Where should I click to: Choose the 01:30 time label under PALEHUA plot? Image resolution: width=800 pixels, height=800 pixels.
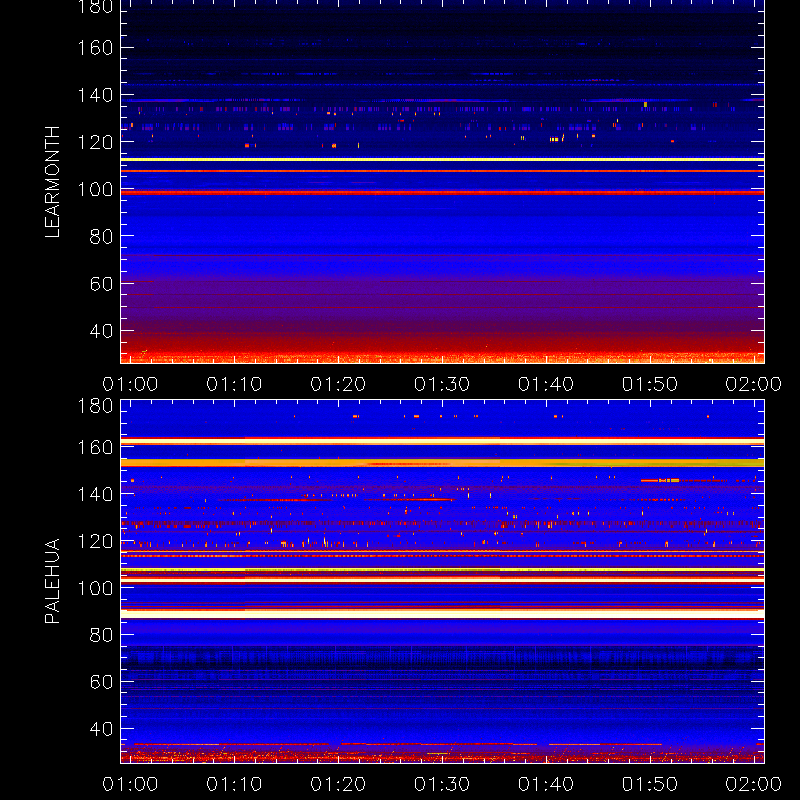442,784
